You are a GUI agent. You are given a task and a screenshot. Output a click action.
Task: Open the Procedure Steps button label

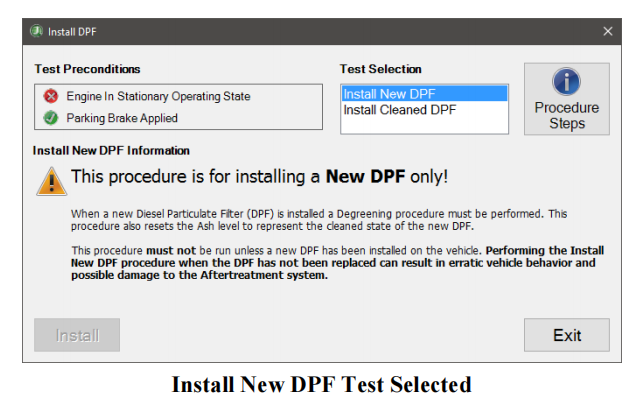[x=567, y=115]
